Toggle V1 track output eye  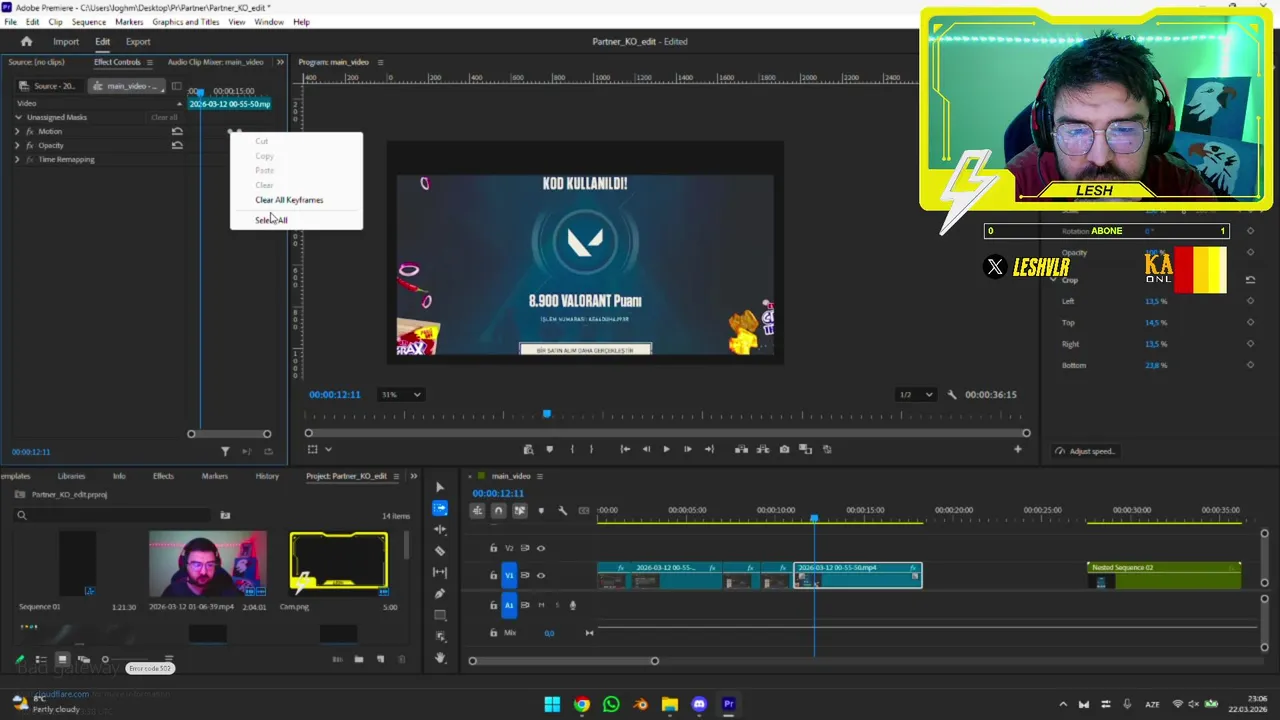[x=541, y=575]
